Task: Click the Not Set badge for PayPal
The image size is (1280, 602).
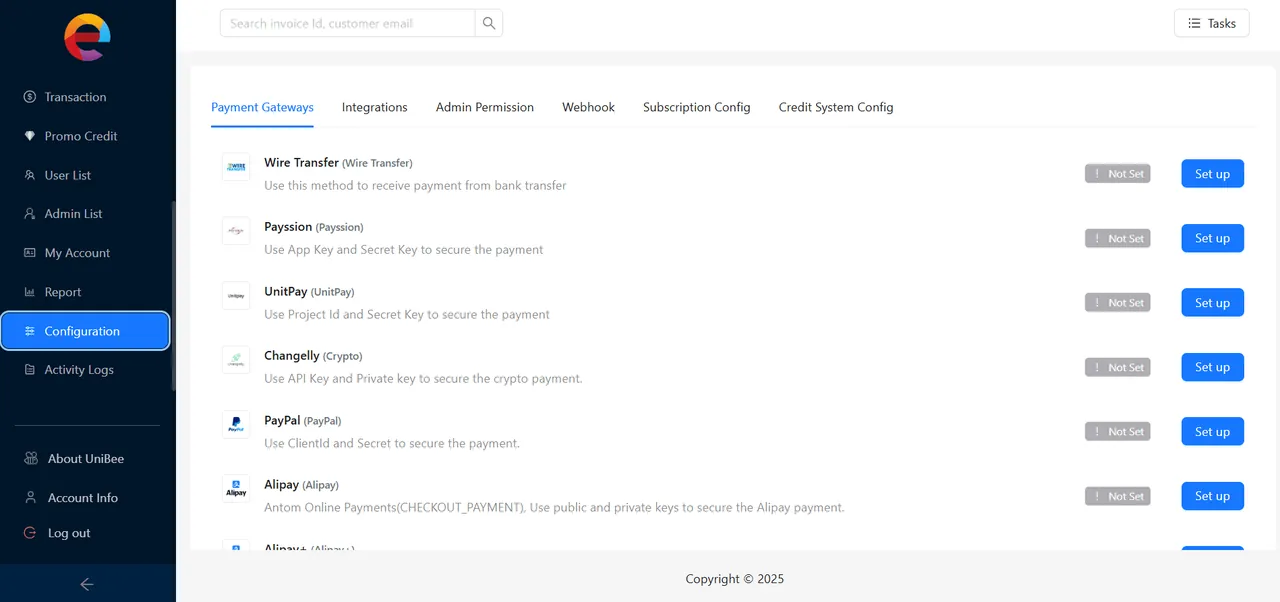Action: pos(1118,432)
